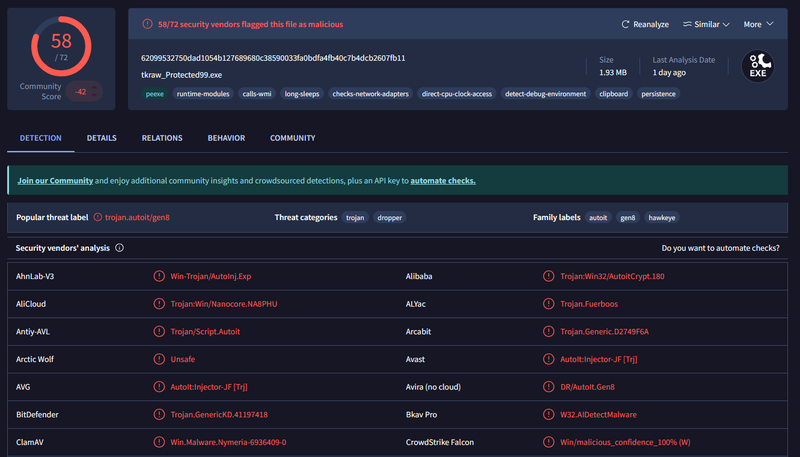Viewport: 800px width, 457px height.
Task: Click the alert icon next to trojan.autoit/gen8
Action: pos(97,217)
